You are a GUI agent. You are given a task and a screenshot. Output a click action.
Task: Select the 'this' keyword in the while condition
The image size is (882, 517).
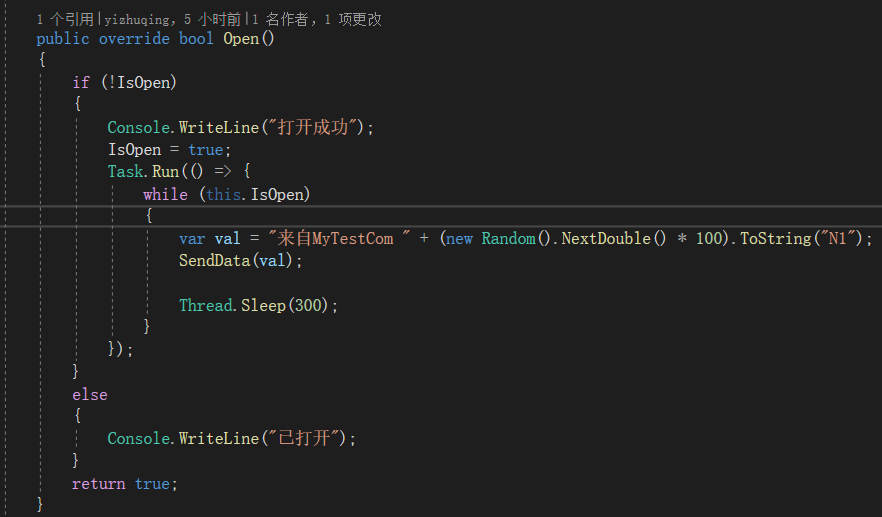click(x=223, y=195)
